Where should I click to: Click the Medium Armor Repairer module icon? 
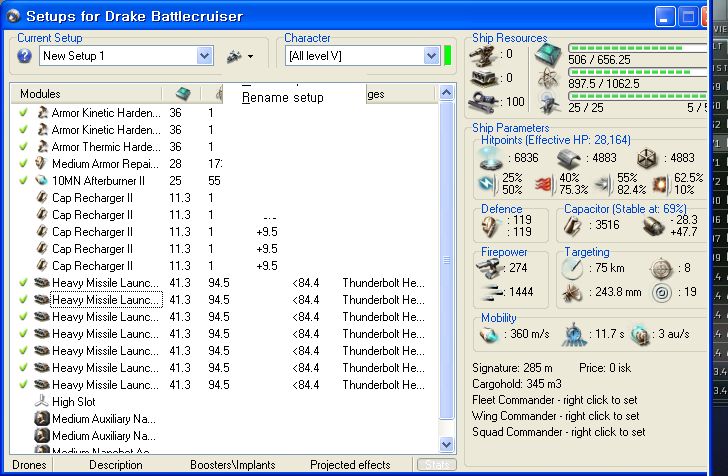pos(41,163)
